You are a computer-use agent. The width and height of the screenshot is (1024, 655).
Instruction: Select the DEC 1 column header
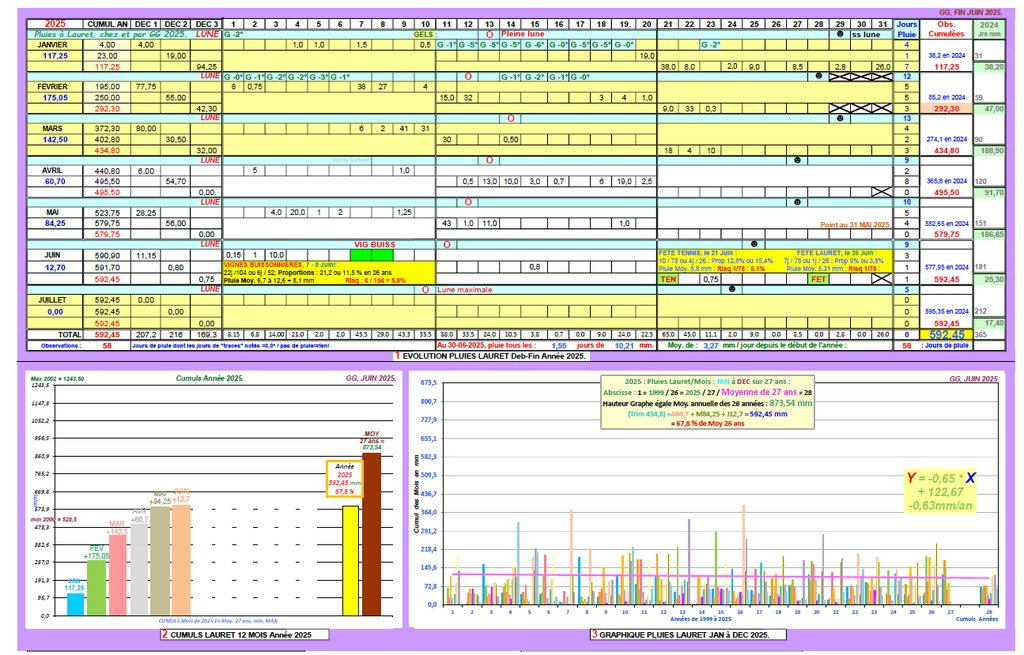(x=146, y=22)
